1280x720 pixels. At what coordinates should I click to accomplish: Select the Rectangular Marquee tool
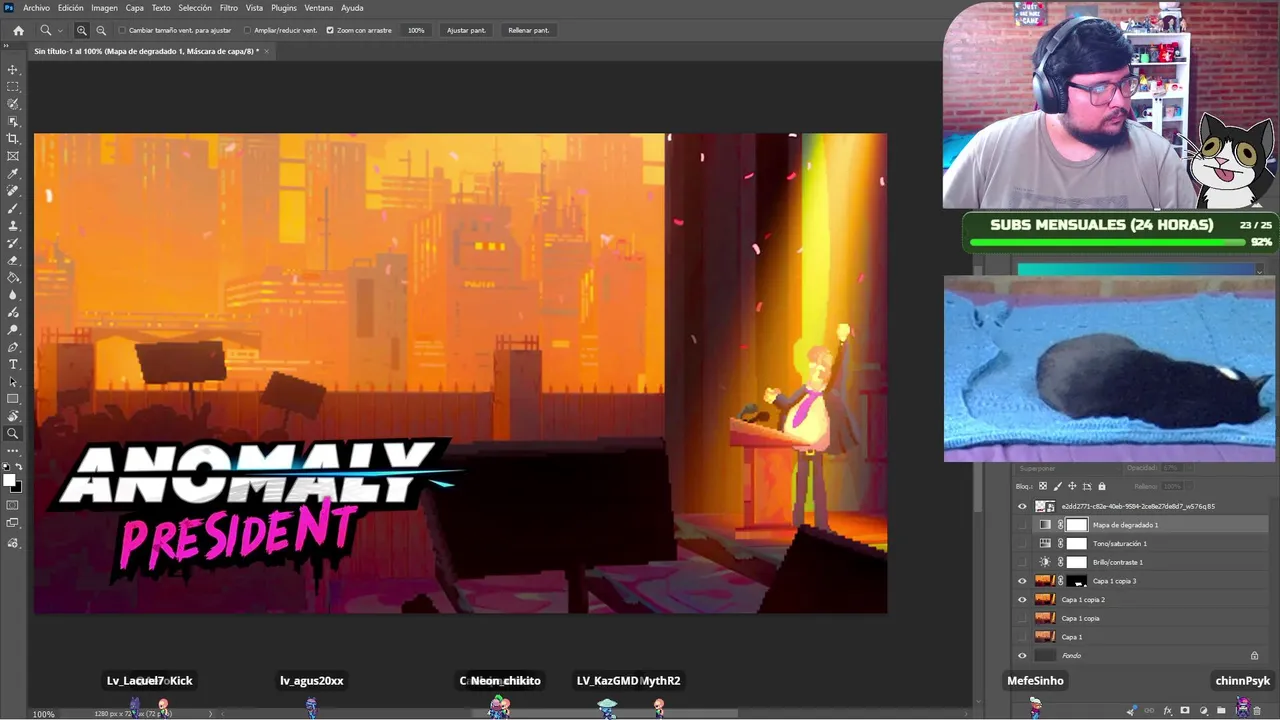[x=13, y=87]
